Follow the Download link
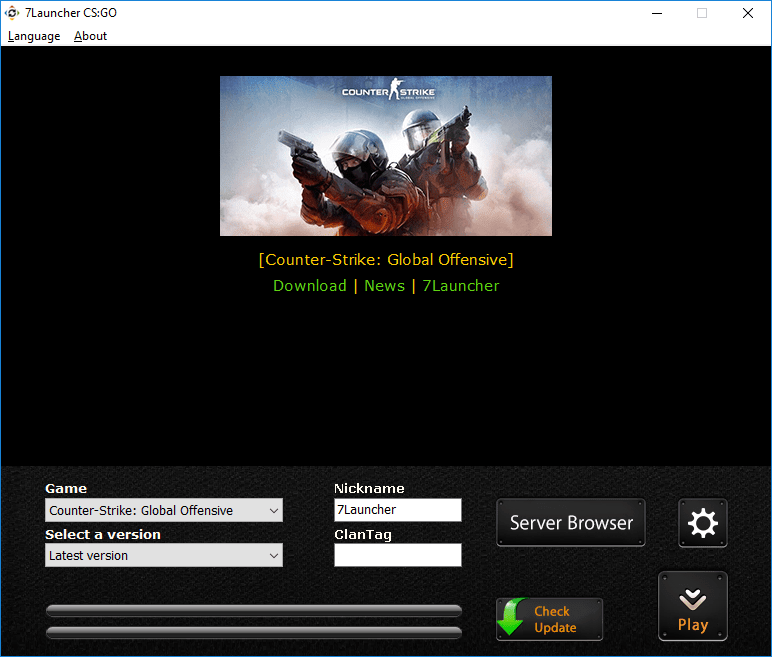 tap(310, 286)
